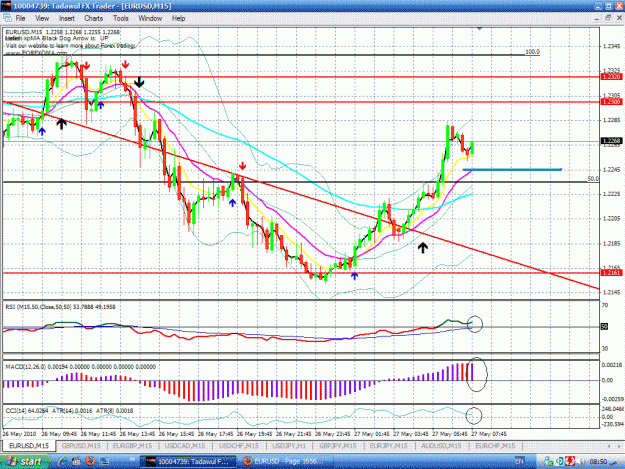This screenshot has height=469, width=625.
Task: Select the Tadawul FX Trader taskbar button
Action: pyautogui.click(x=189, y=461)
